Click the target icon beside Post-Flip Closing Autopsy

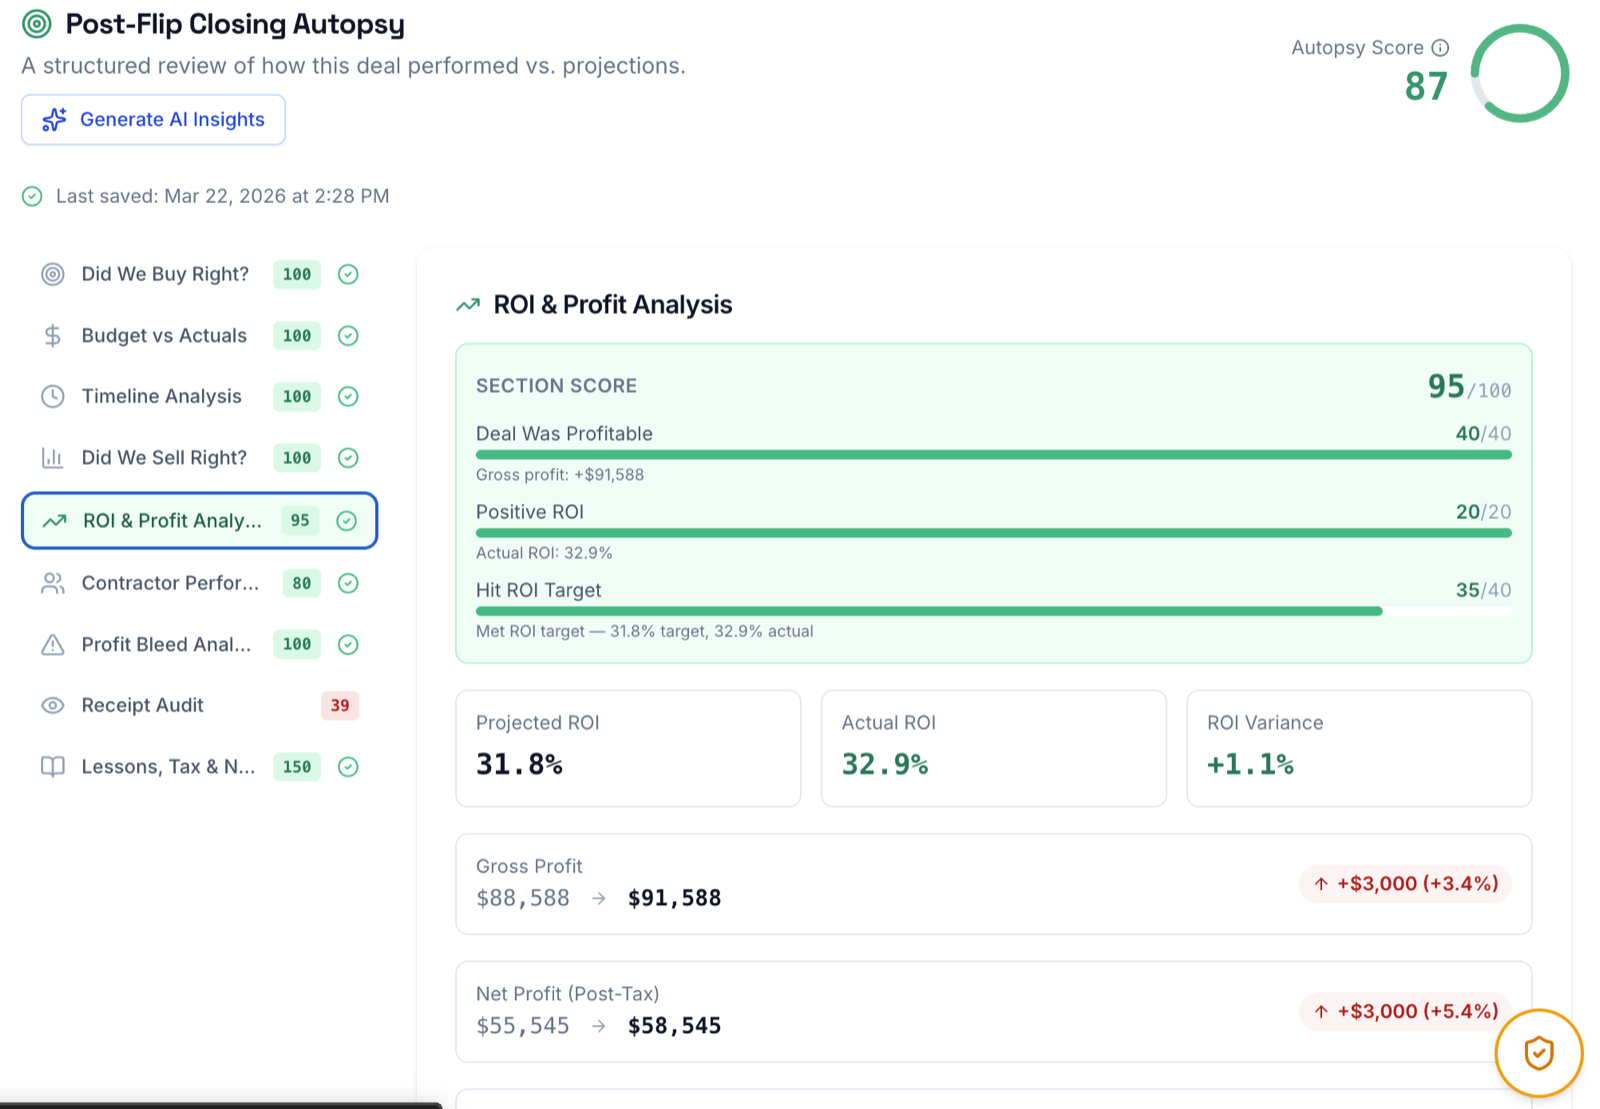37,24
